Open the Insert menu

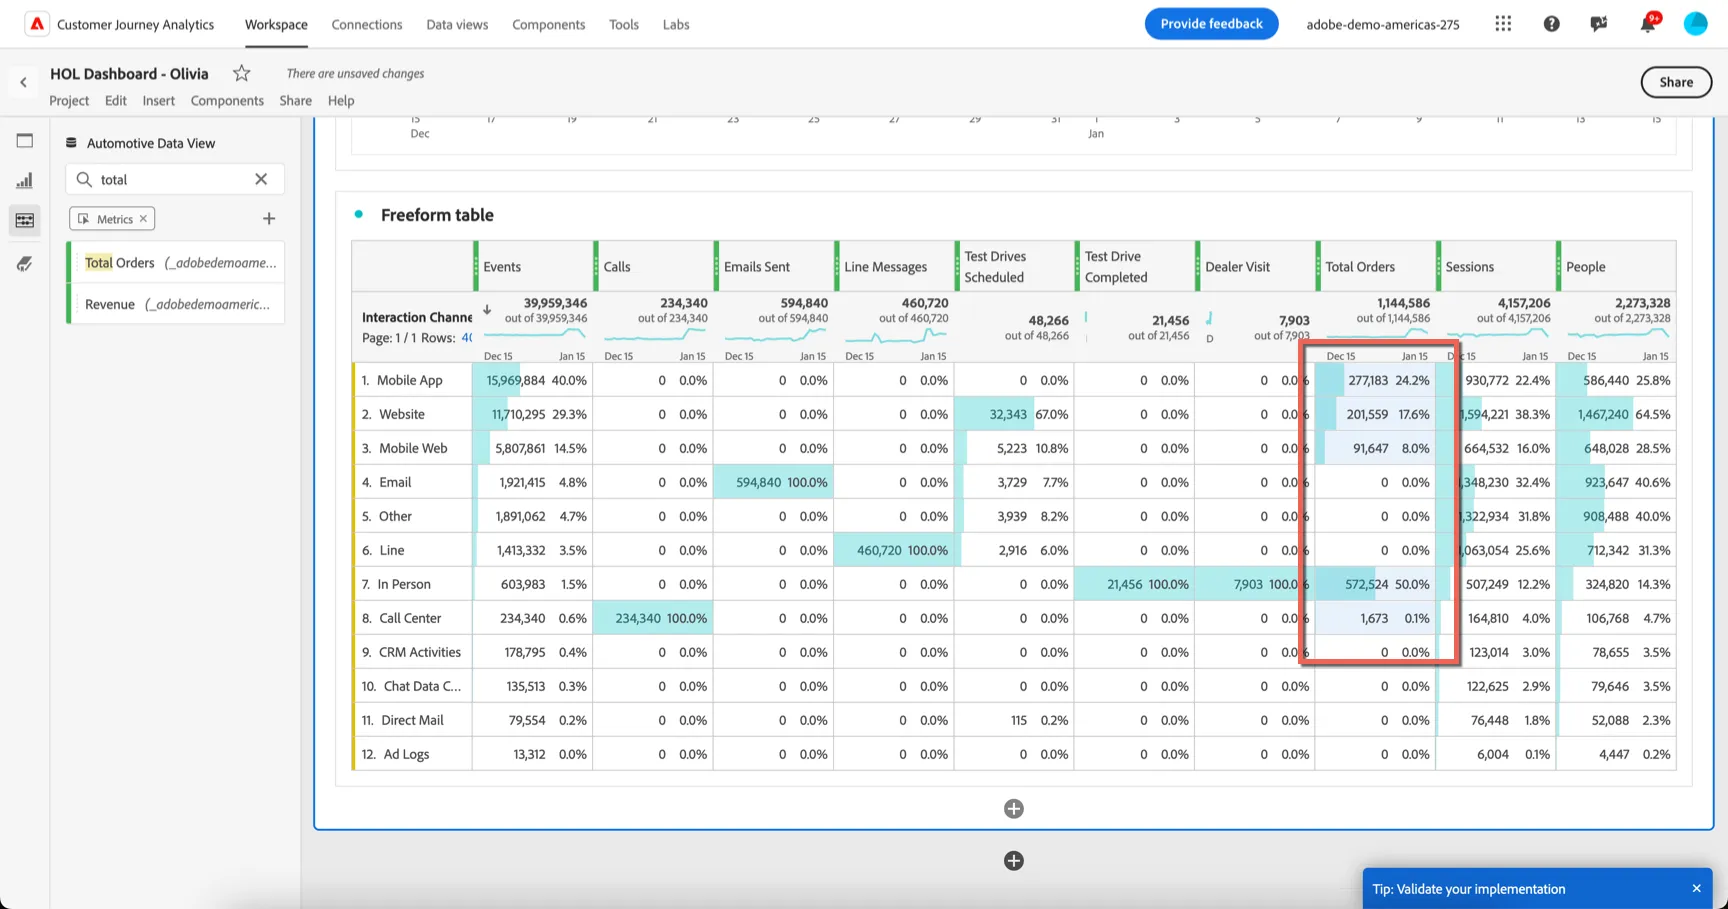[x=158, y=100]
